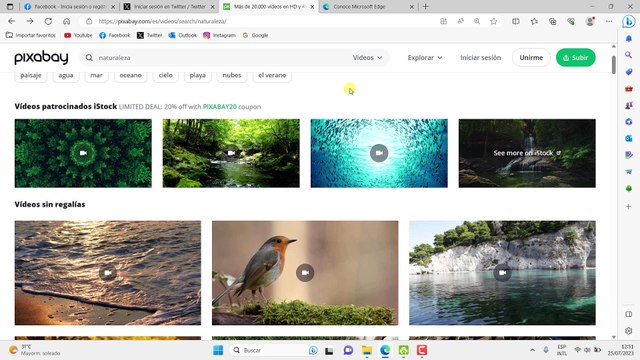Open browser settings three-dot menu
The image size is (640, 360).
point(609,21)
